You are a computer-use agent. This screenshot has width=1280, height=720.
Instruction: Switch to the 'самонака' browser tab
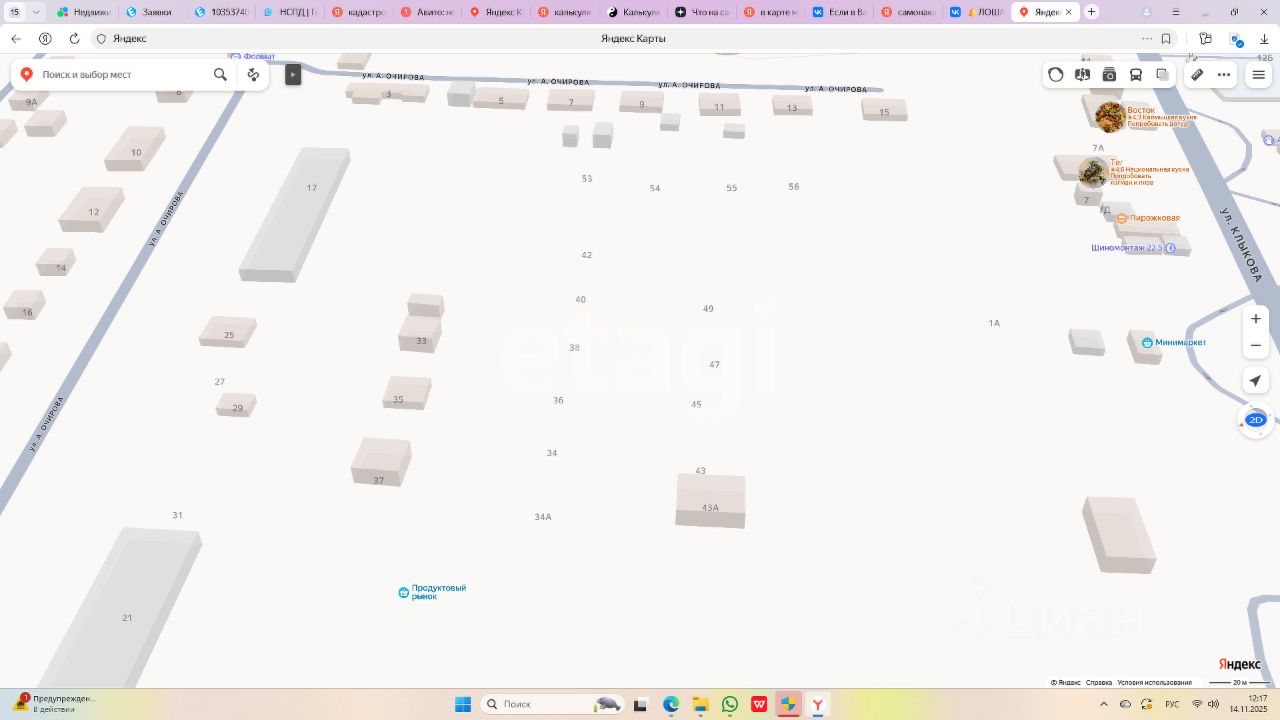tap(908, 12)
